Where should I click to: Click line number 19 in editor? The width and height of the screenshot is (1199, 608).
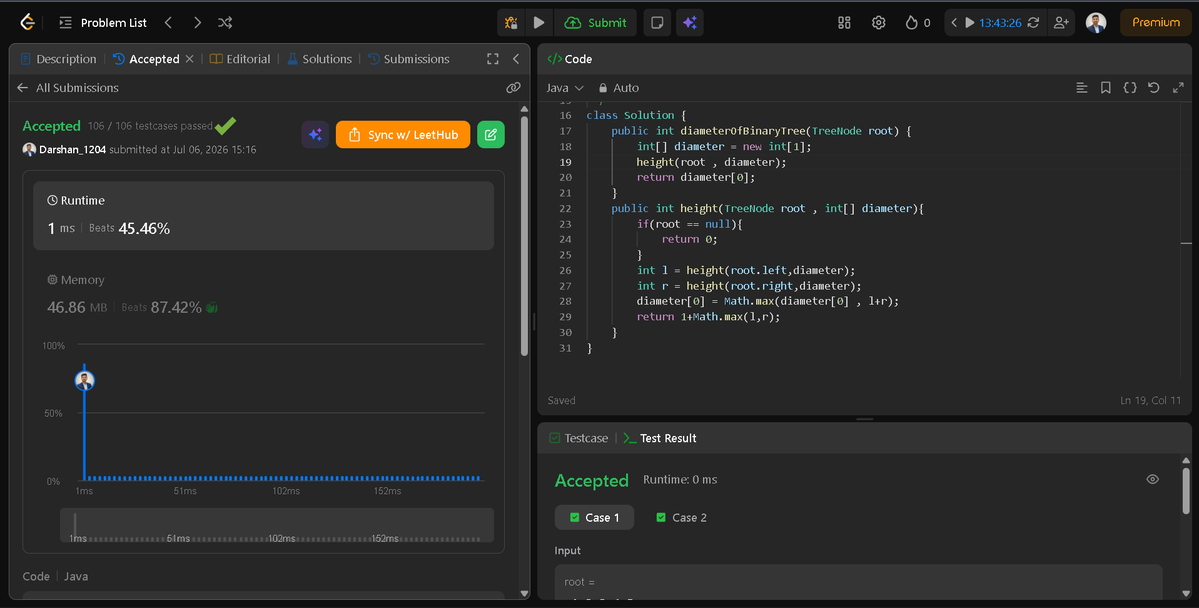(565, 162)
